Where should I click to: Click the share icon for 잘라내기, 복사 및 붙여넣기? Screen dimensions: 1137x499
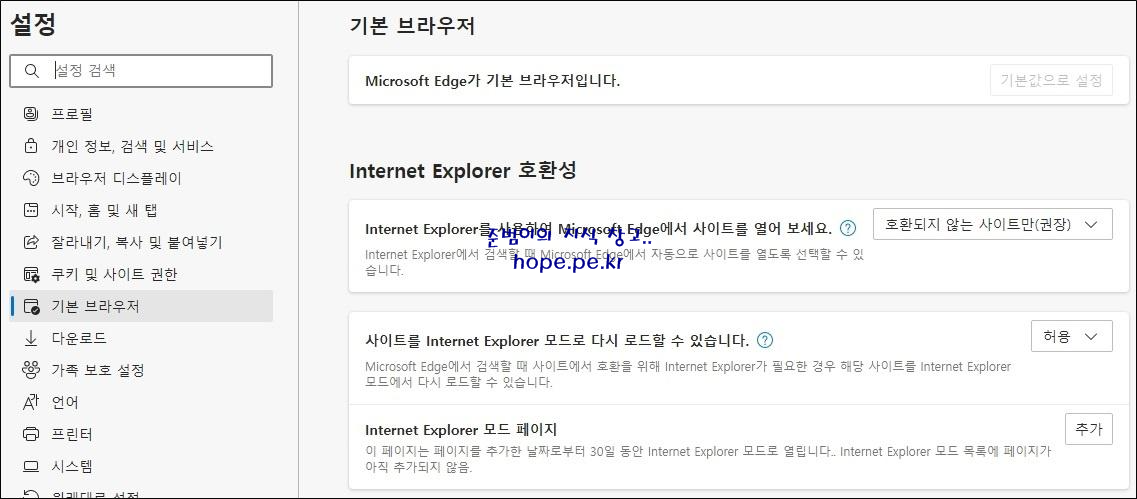[30, 242]
